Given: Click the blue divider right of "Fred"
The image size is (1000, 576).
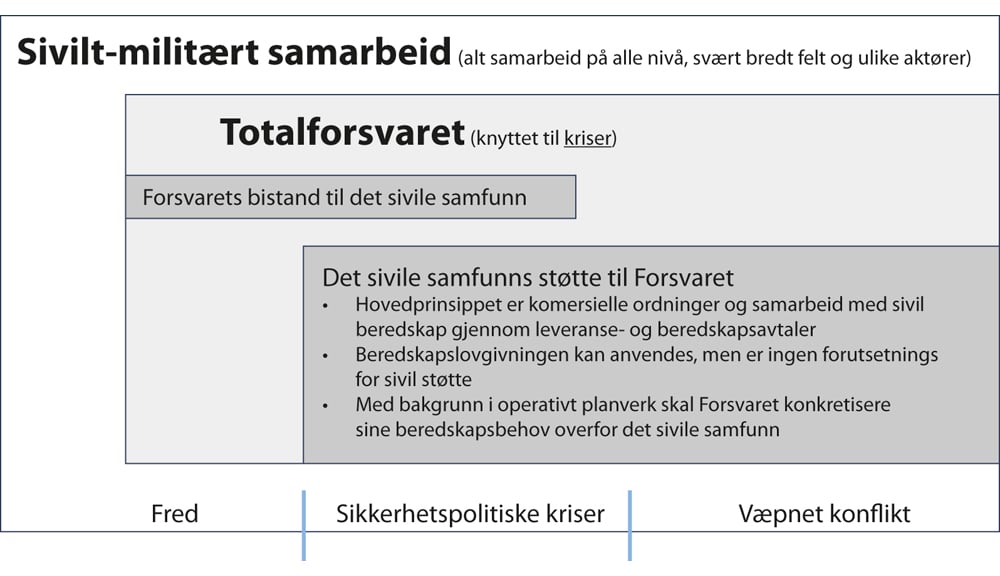Looking at the screenshot, I should [303, 524].
